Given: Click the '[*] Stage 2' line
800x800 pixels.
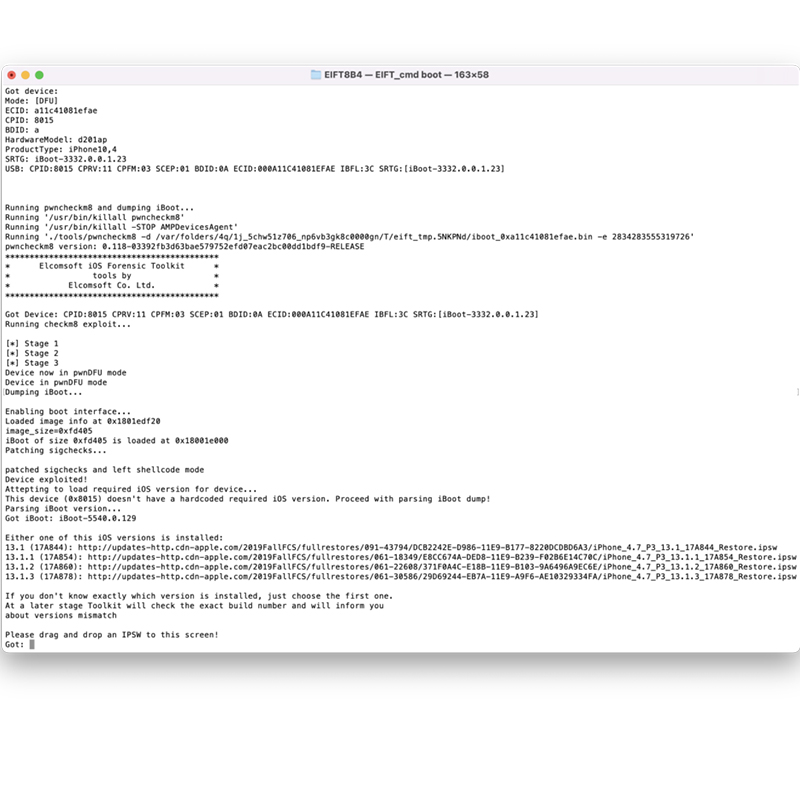Looking at the screenshot, I should [x=32, y=353].
